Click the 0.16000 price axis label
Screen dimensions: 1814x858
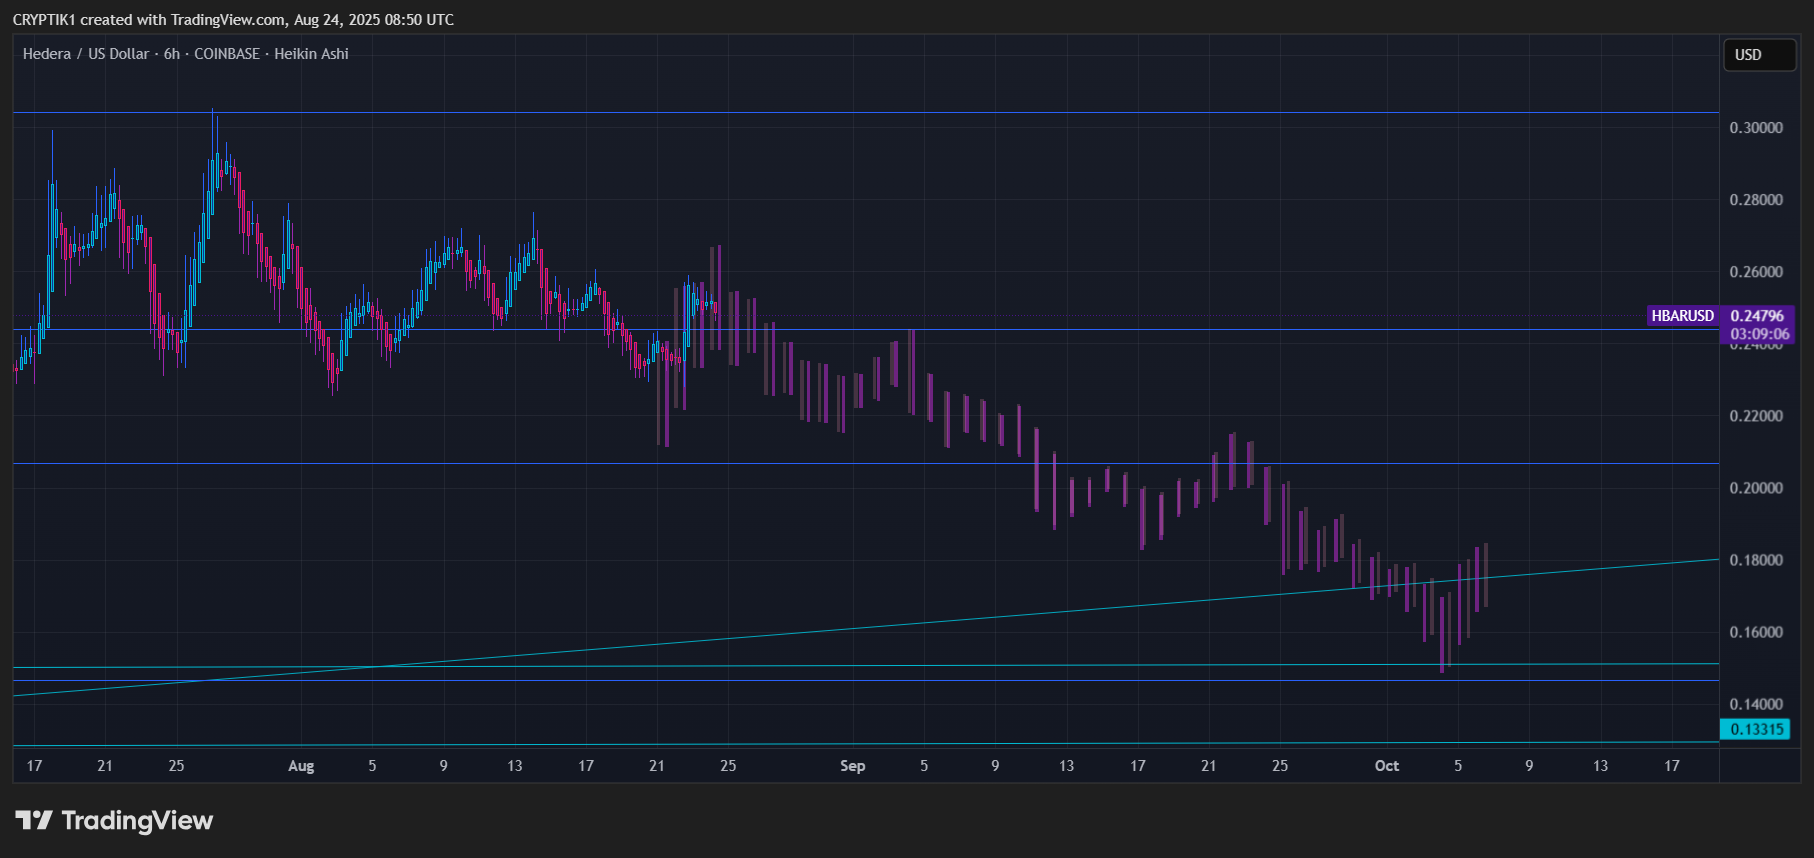(1756, 632)
